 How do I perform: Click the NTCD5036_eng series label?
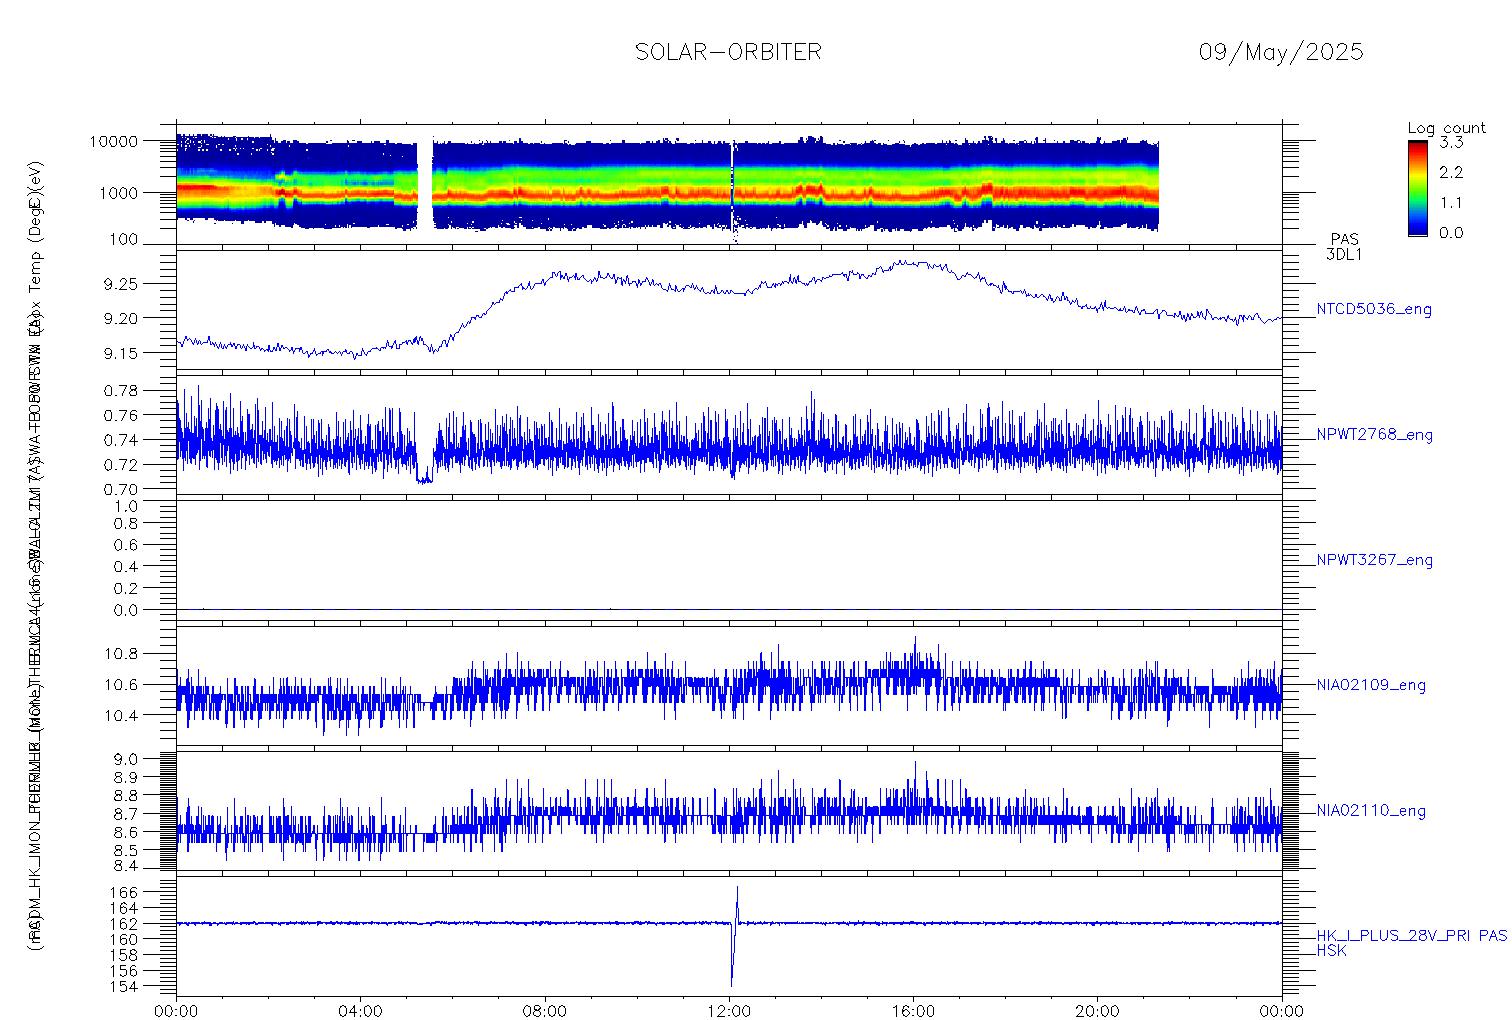1374,310
